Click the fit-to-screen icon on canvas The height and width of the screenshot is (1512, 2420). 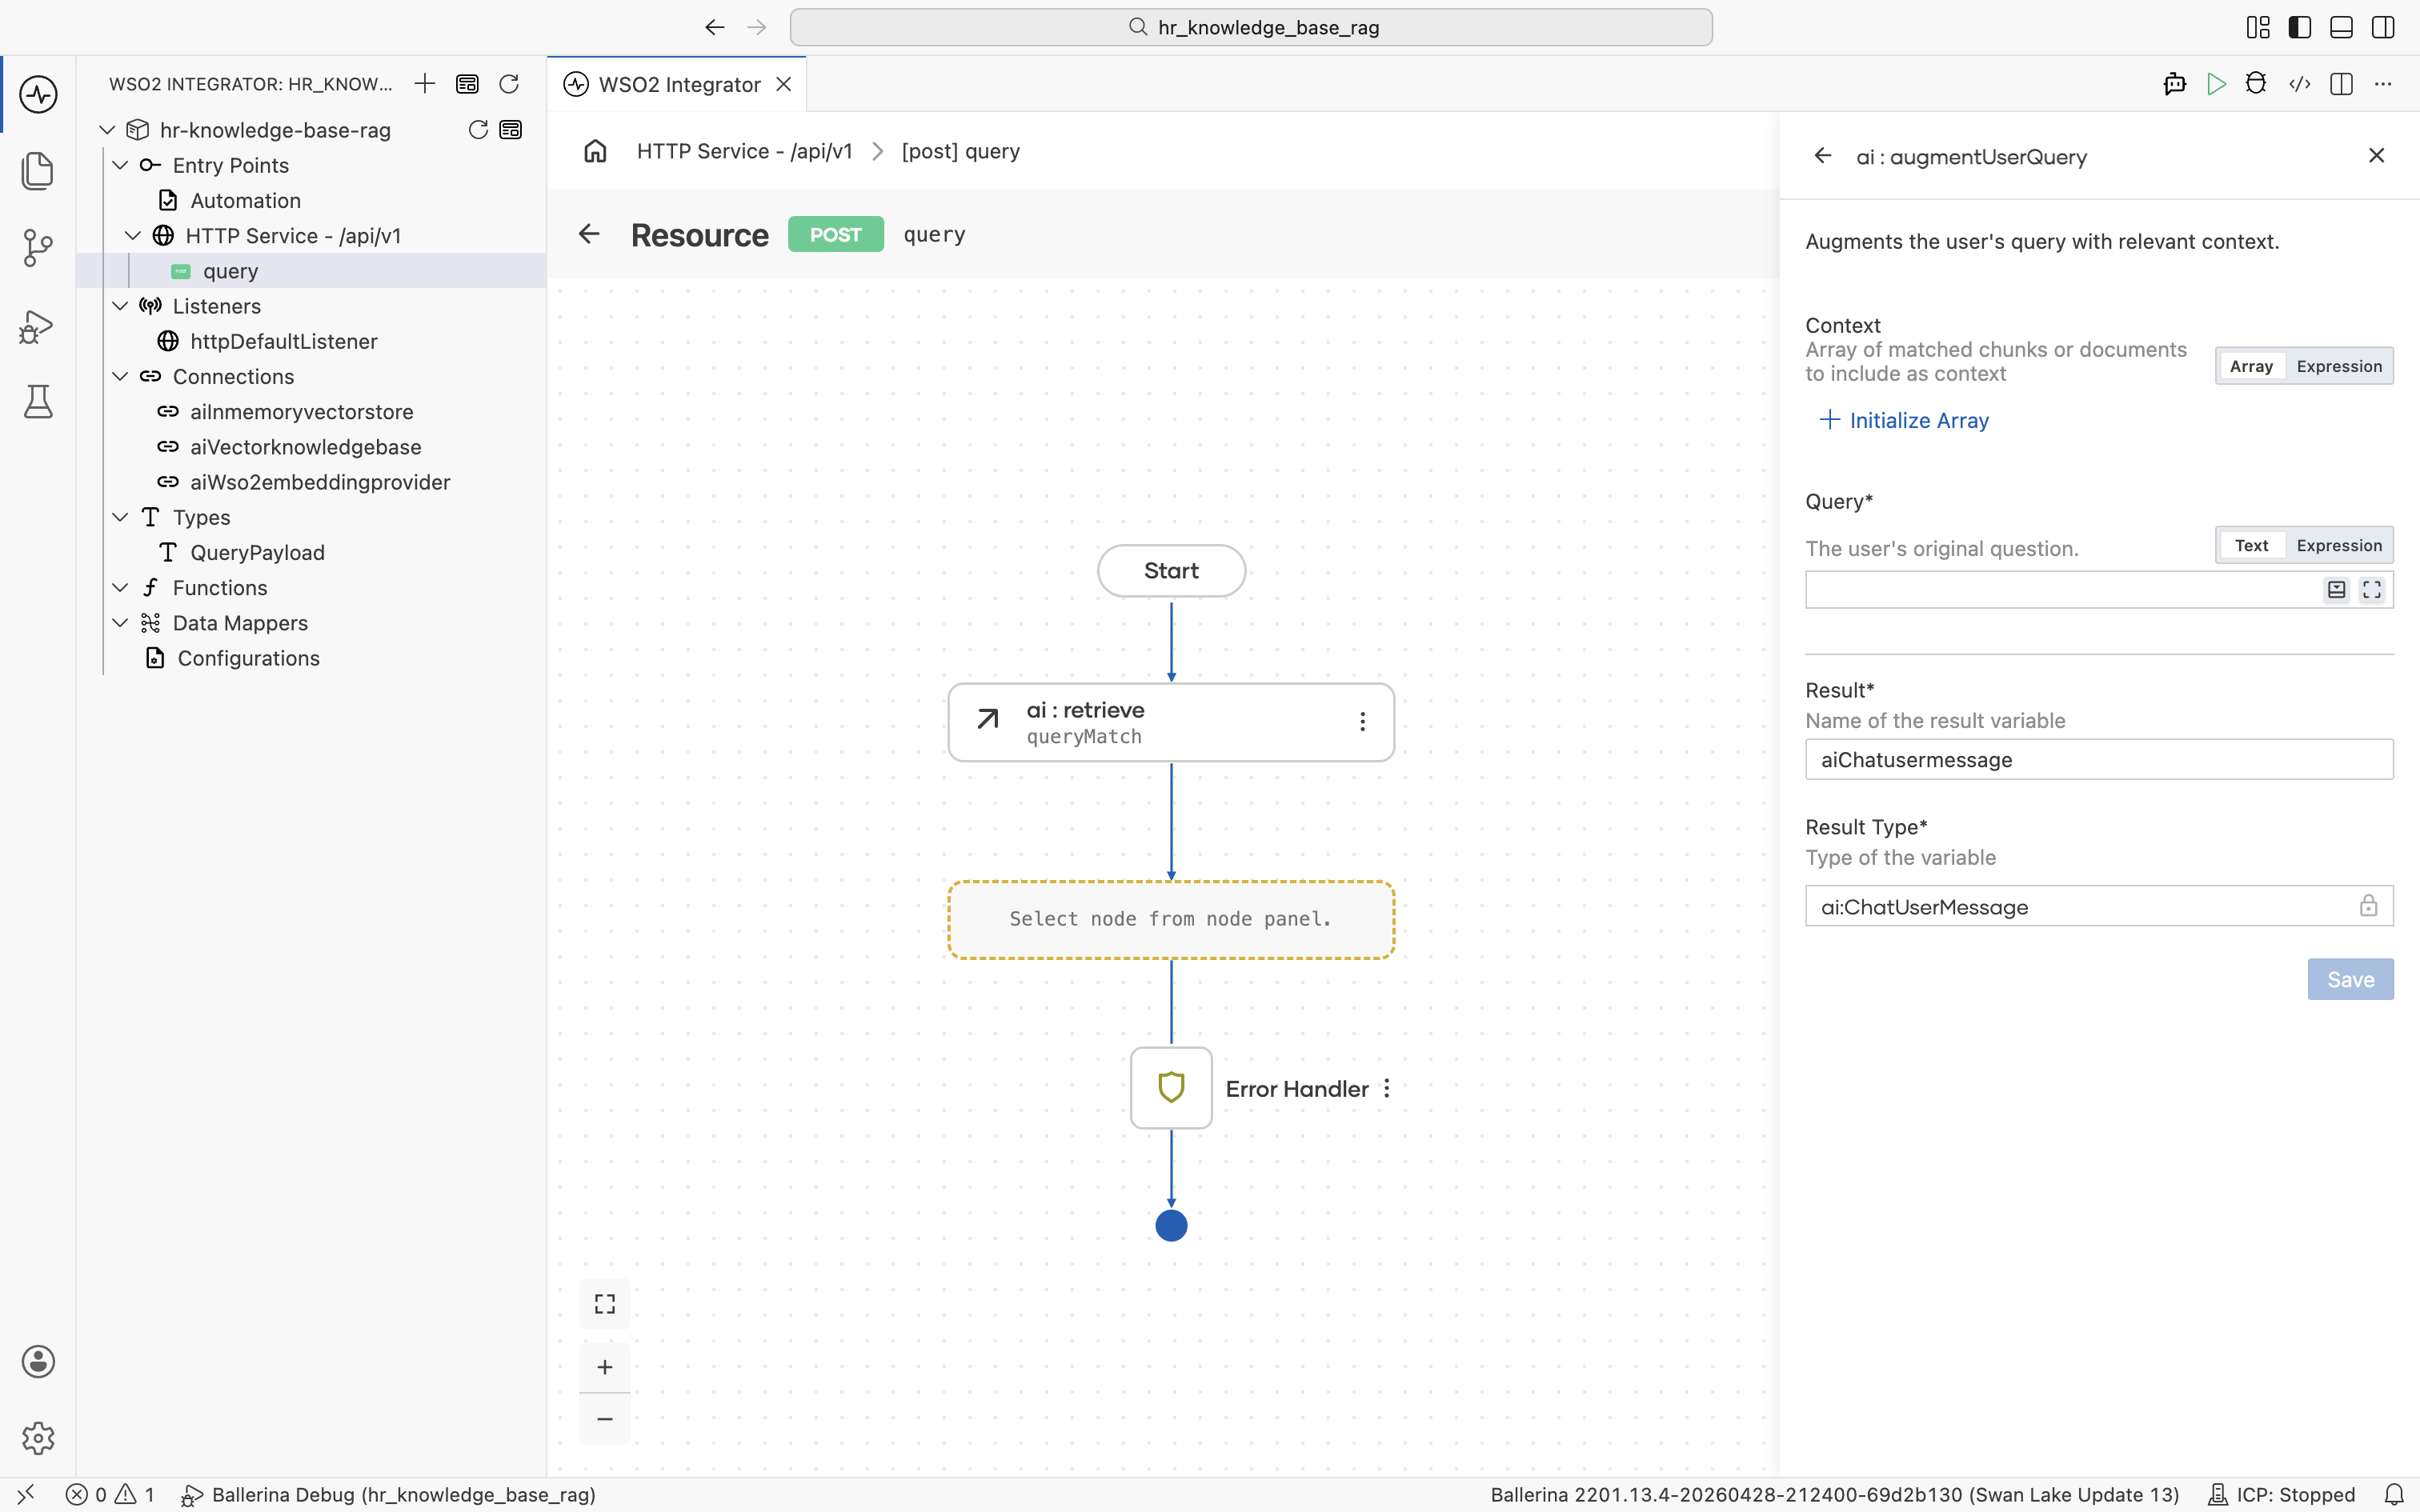(605, 1304)
